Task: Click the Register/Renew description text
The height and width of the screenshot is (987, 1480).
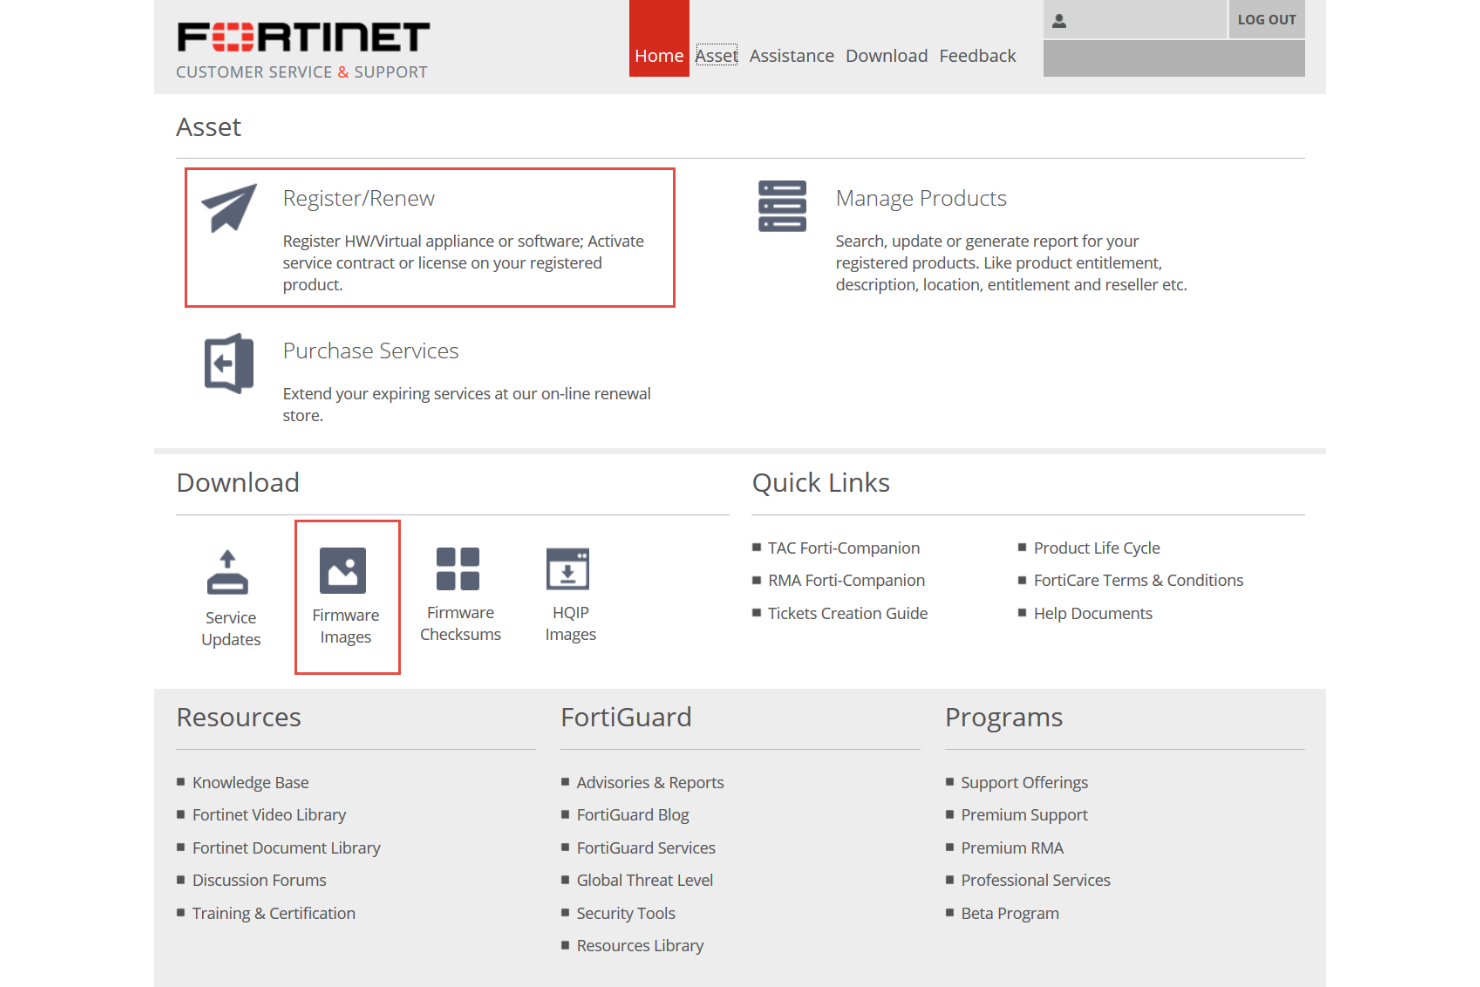Action: click(x=463, y=263)
